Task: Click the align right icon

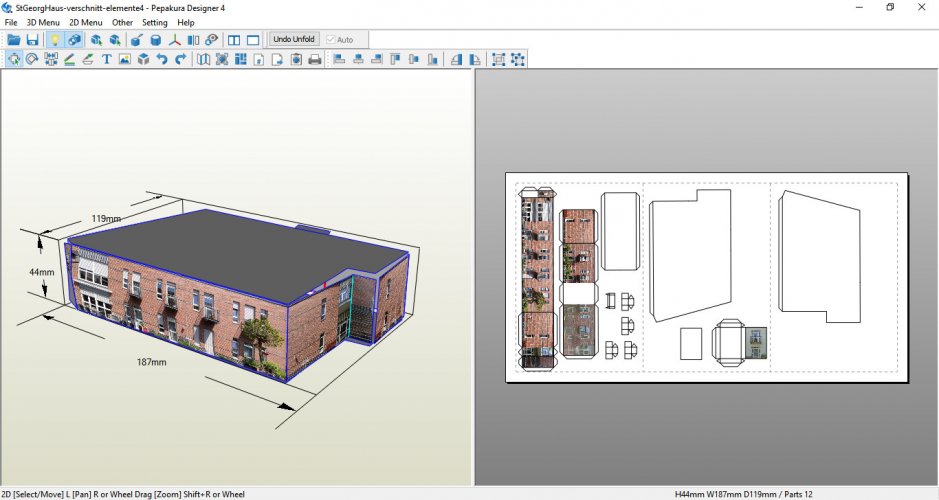Action: click(x=377, y=59)
